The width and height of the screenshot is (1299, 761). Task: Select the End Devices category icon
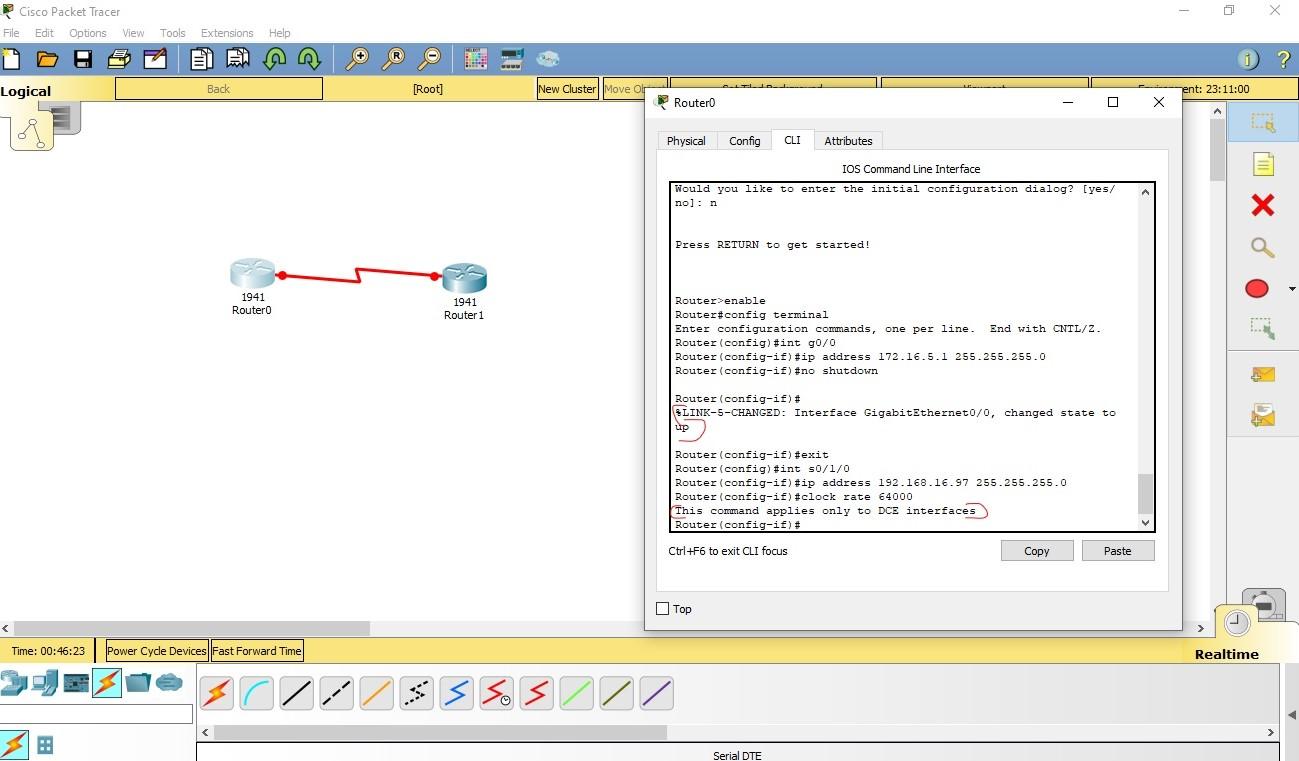[44, 683]
